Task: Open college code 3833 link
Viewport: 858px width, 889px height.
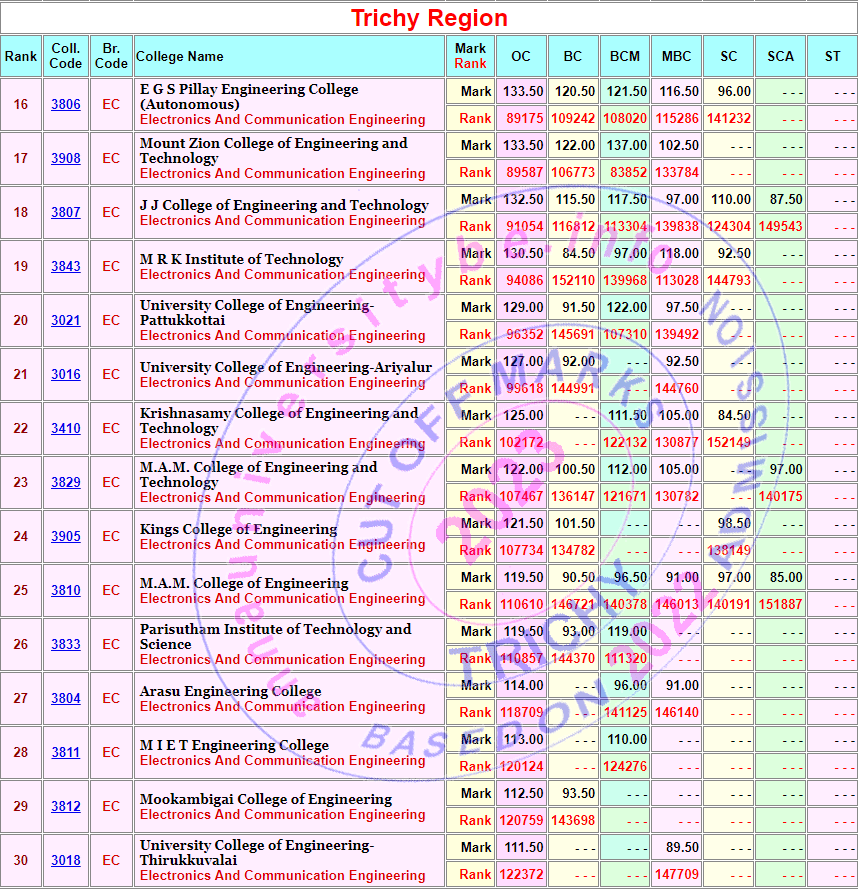Action: click(x=66, y=644)
